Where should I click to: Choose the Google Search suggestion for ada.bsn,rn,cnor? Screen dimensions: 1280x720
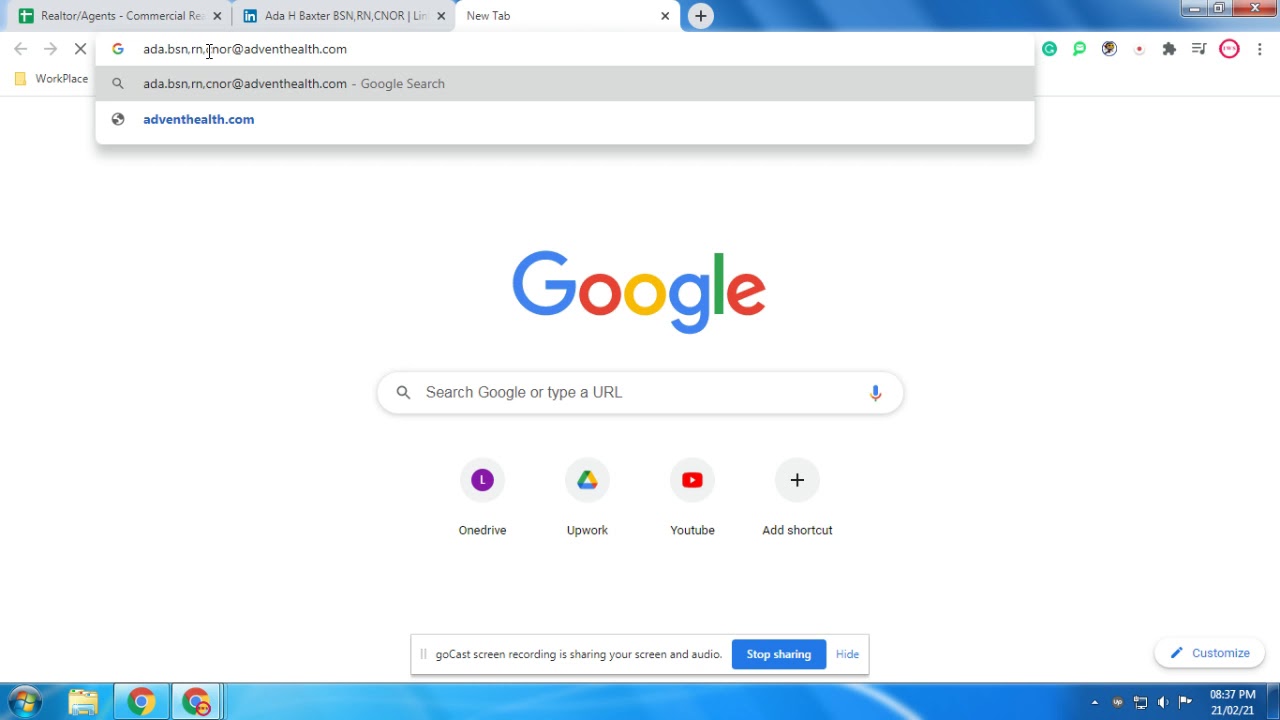coord(565,84)
